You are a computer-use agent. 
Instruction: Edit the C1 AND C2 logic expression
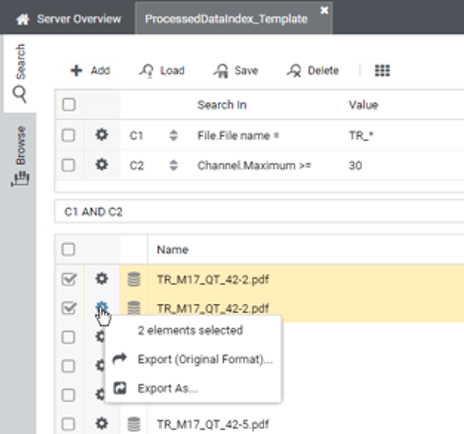259,212
